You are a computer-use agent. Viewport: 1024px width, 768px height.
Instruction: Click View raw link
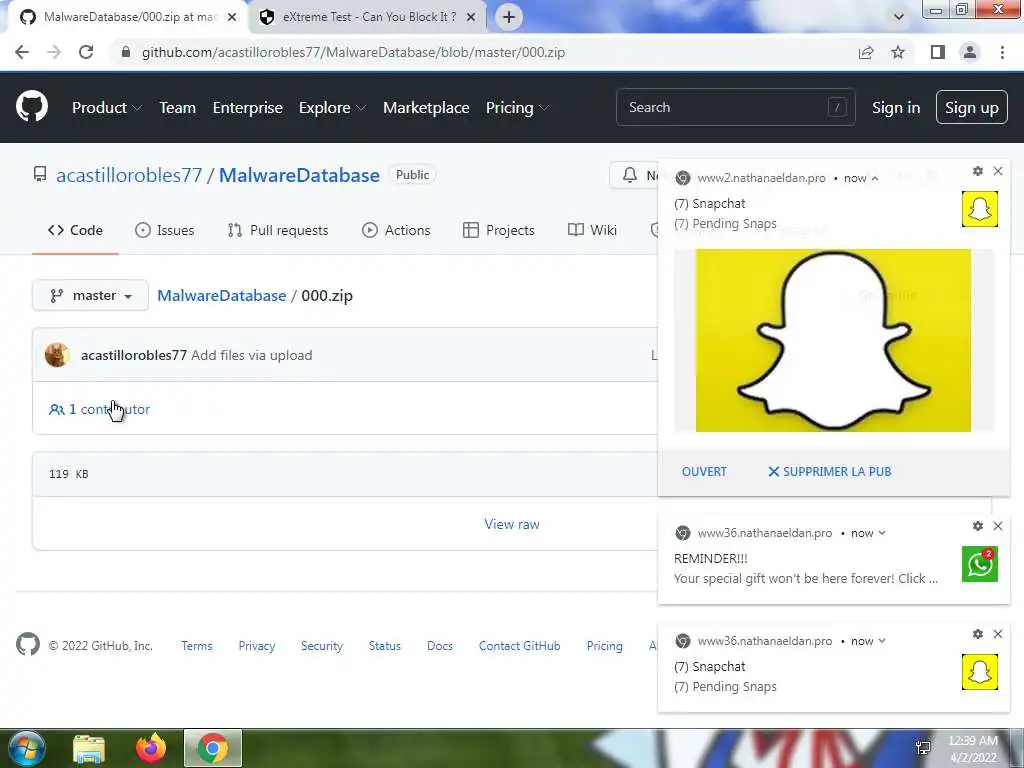[512, 524]
